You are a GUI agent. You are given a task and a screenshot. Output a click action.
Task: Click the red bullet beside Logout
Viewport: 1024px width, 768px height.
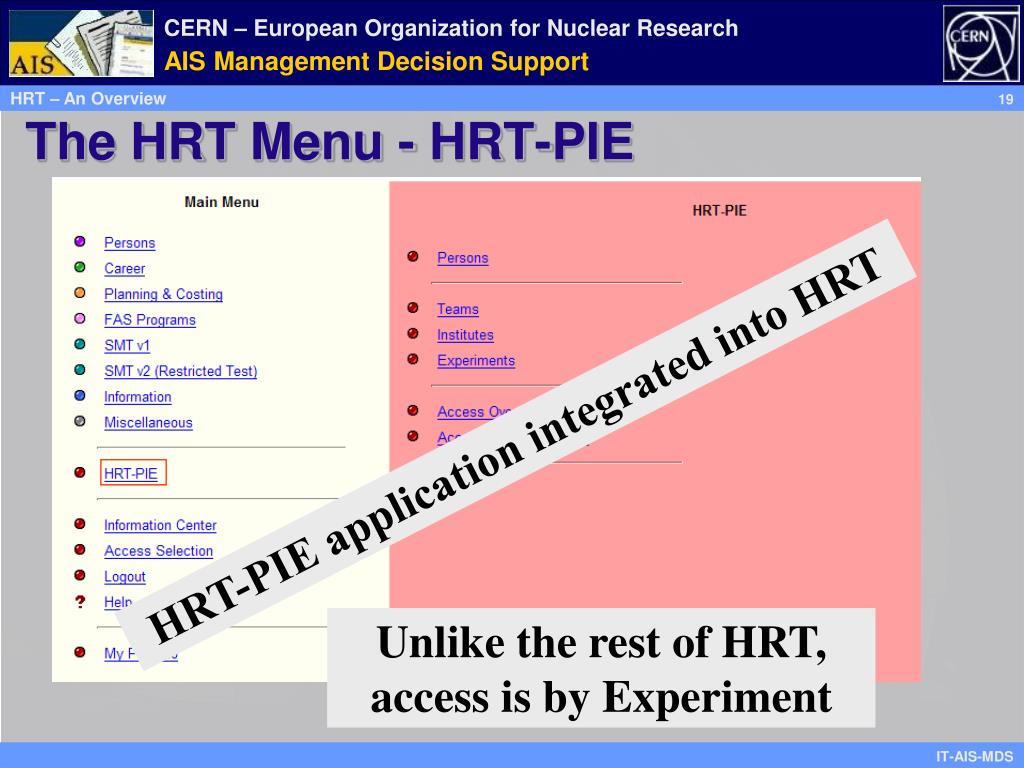coord(80,575)
